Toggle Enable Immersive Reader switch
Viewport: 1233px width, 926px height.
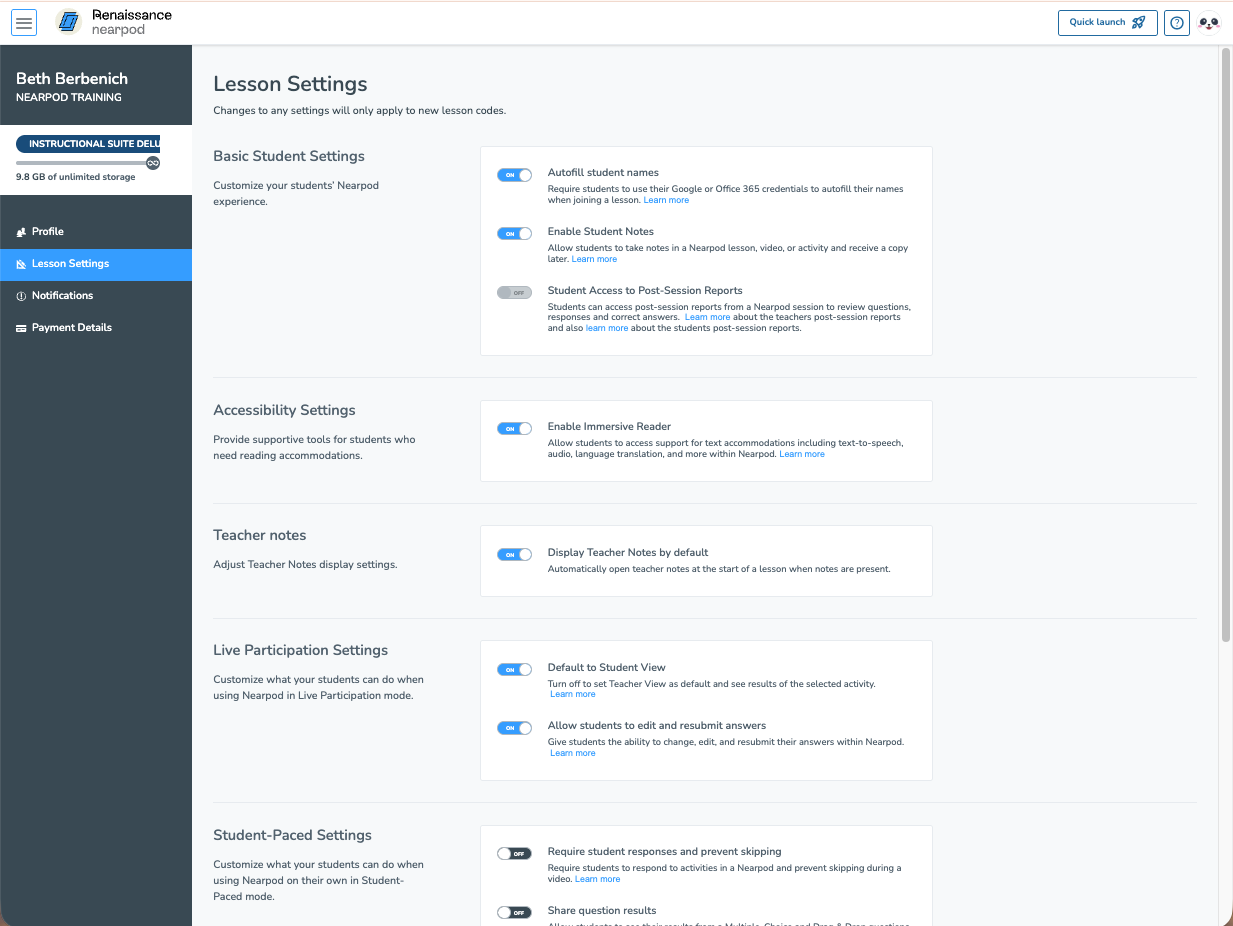[514, 428]
